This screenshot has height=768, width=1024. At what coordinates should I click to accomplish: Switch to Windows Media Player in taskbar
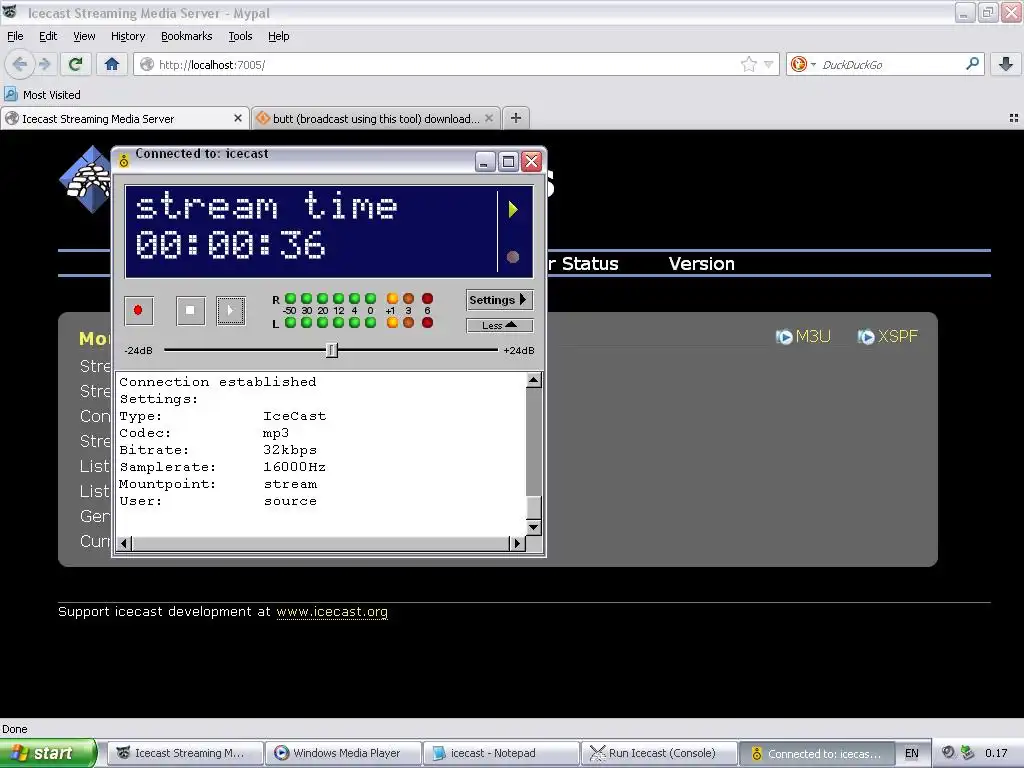[x=343, y=753]
